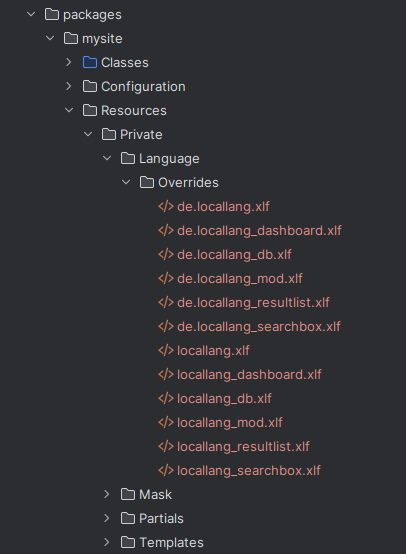Image resolution: width=406 pixels, height=554 pixels.
Task: Collapse the Overrides folder chevron
Action: pyautogui.click(x=126, y=182)
